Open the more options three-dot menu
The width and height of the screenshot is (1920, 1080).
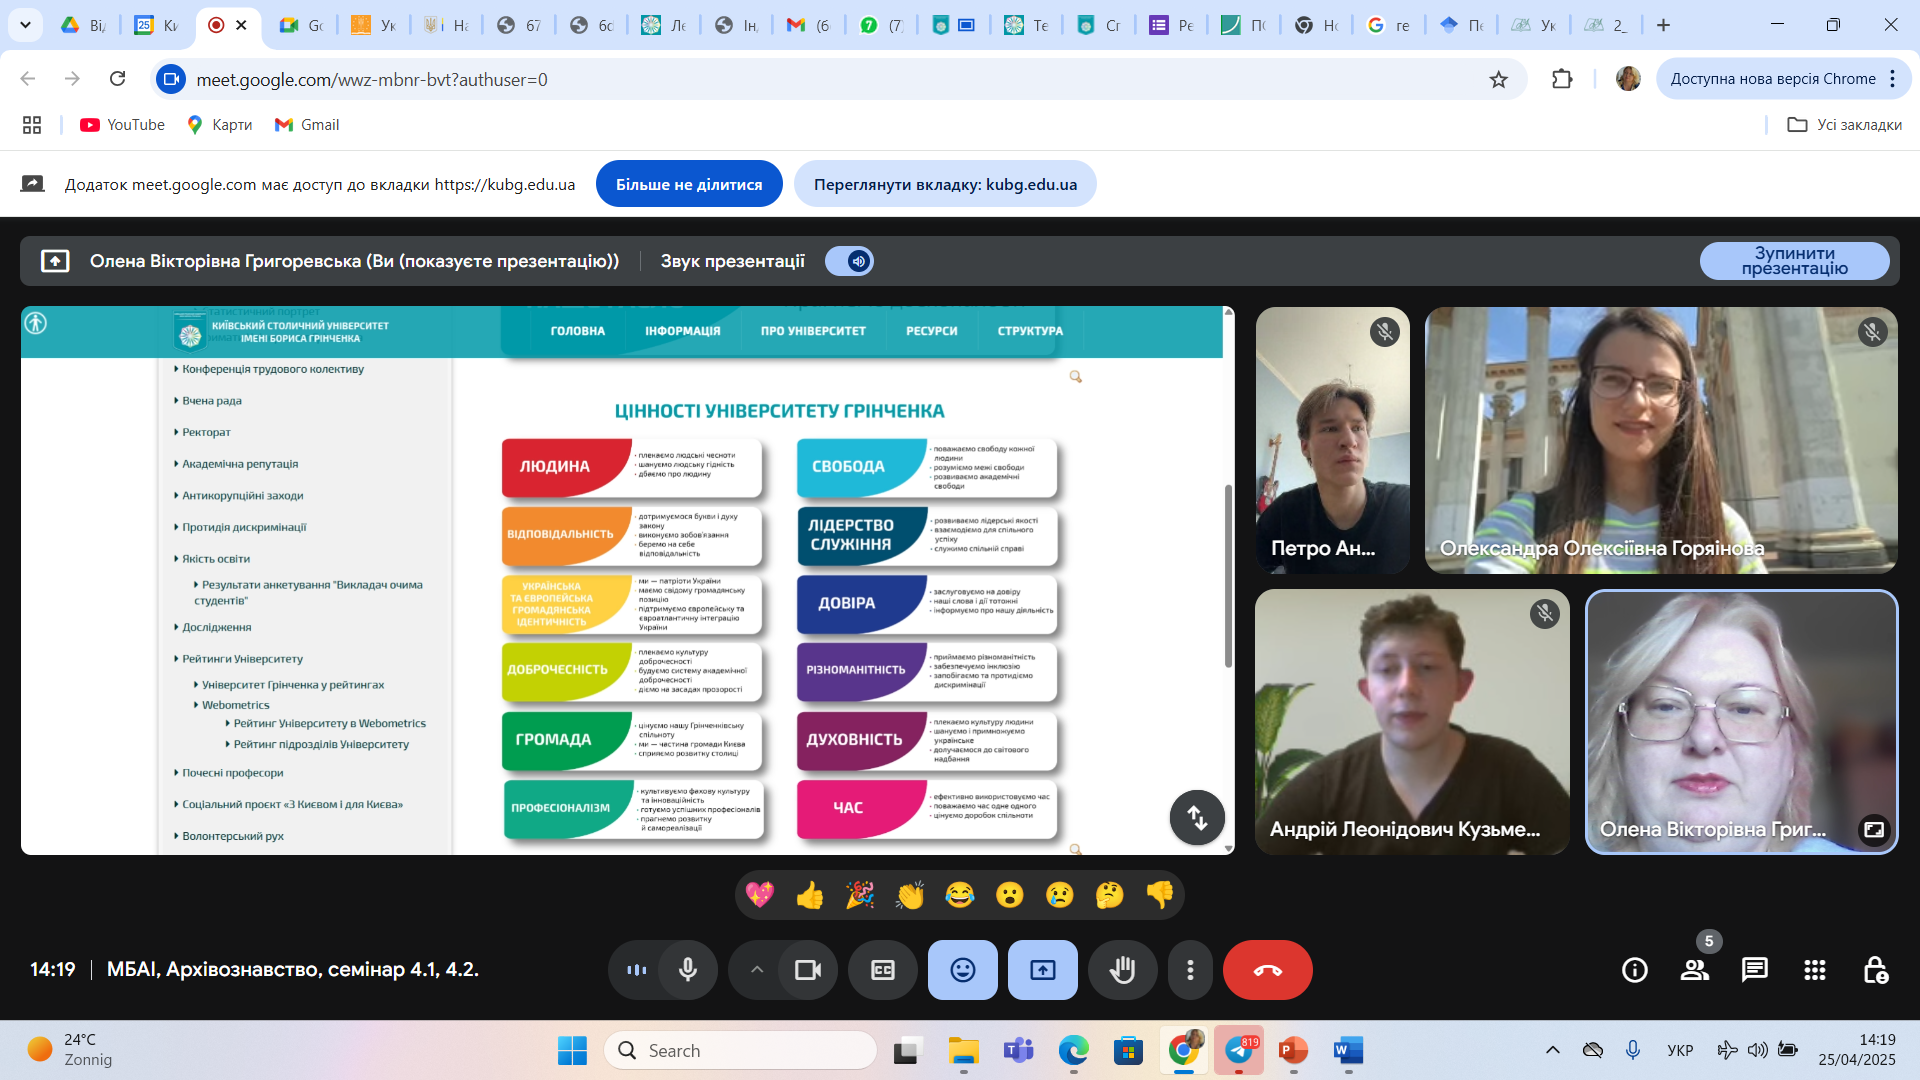(1189, 970)
